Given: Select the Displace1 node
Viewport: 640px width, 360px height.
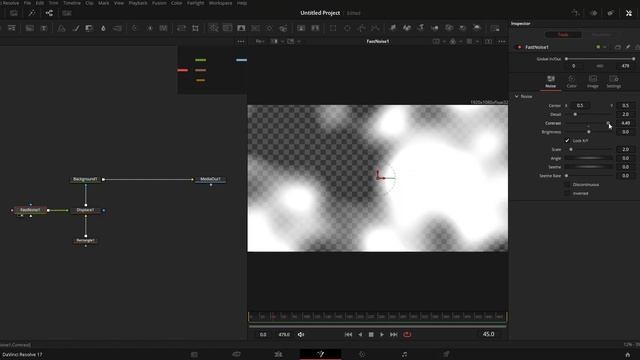Looking at the screenshot, I should (86, 210).
